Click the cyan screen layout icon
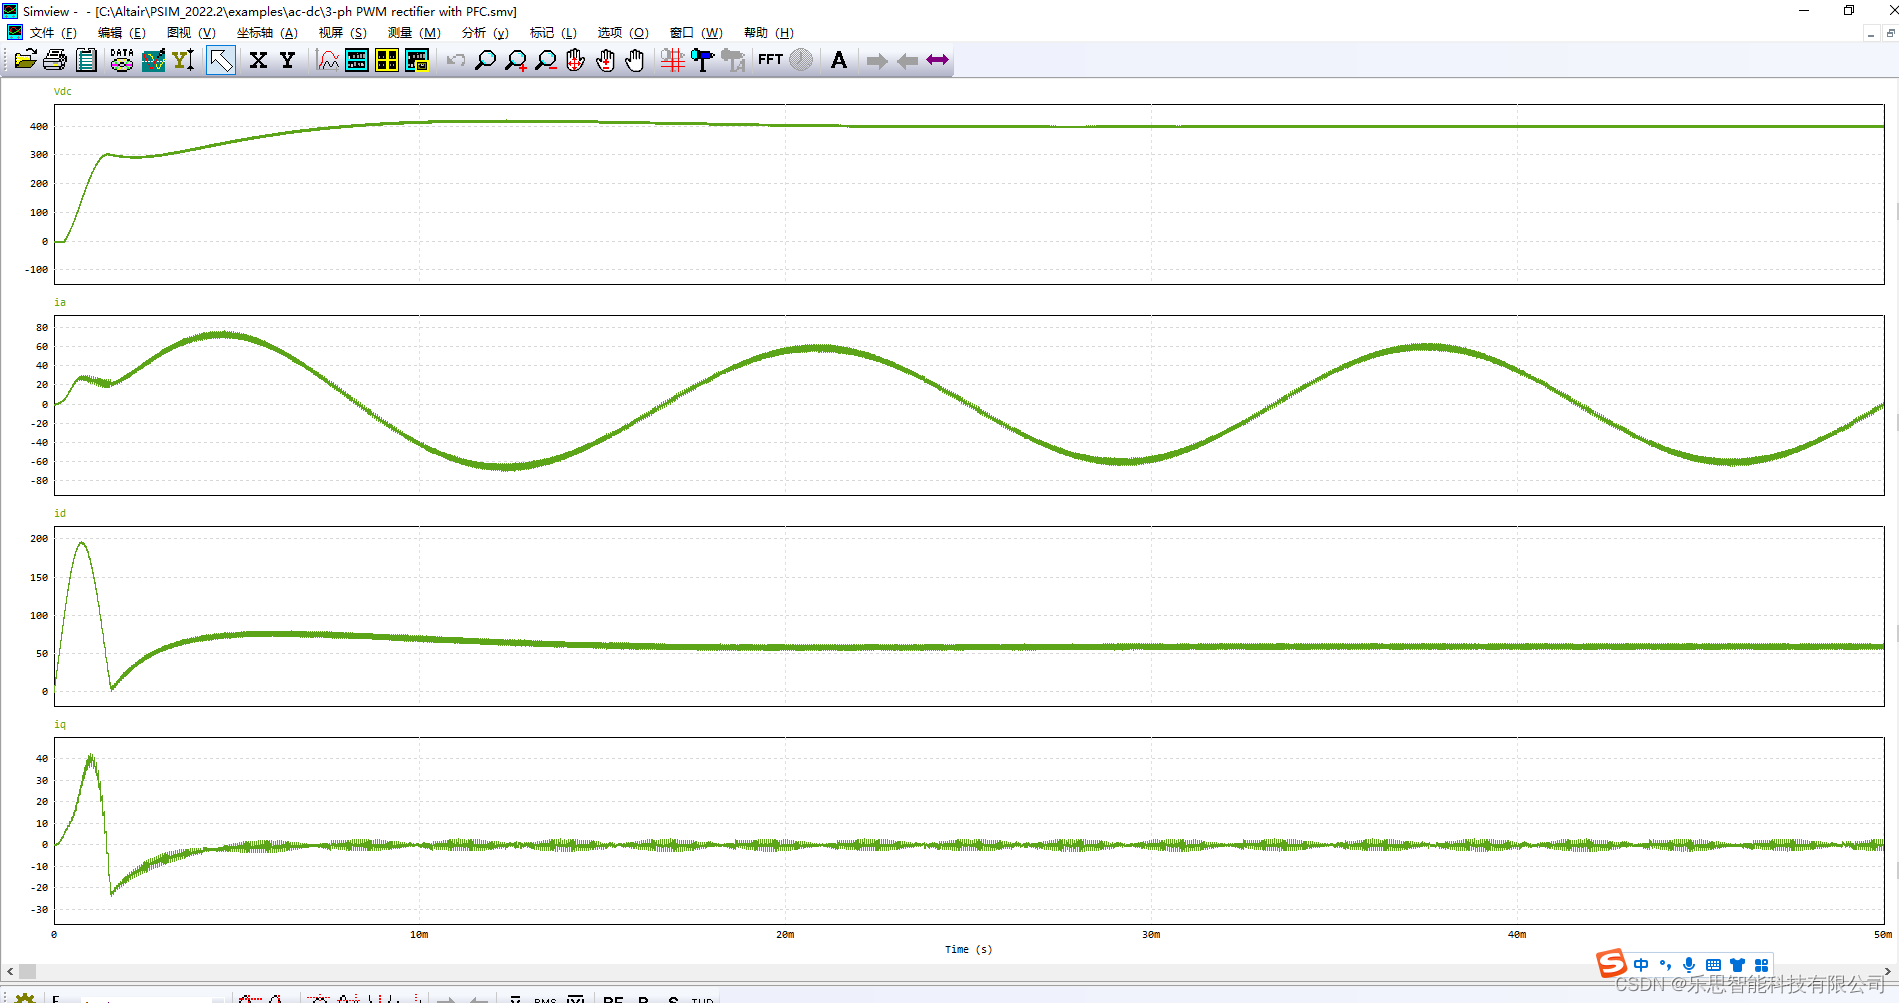The width and height of the screenshot is (1899, 1003). pyautogui.click(x=357, y=60)
